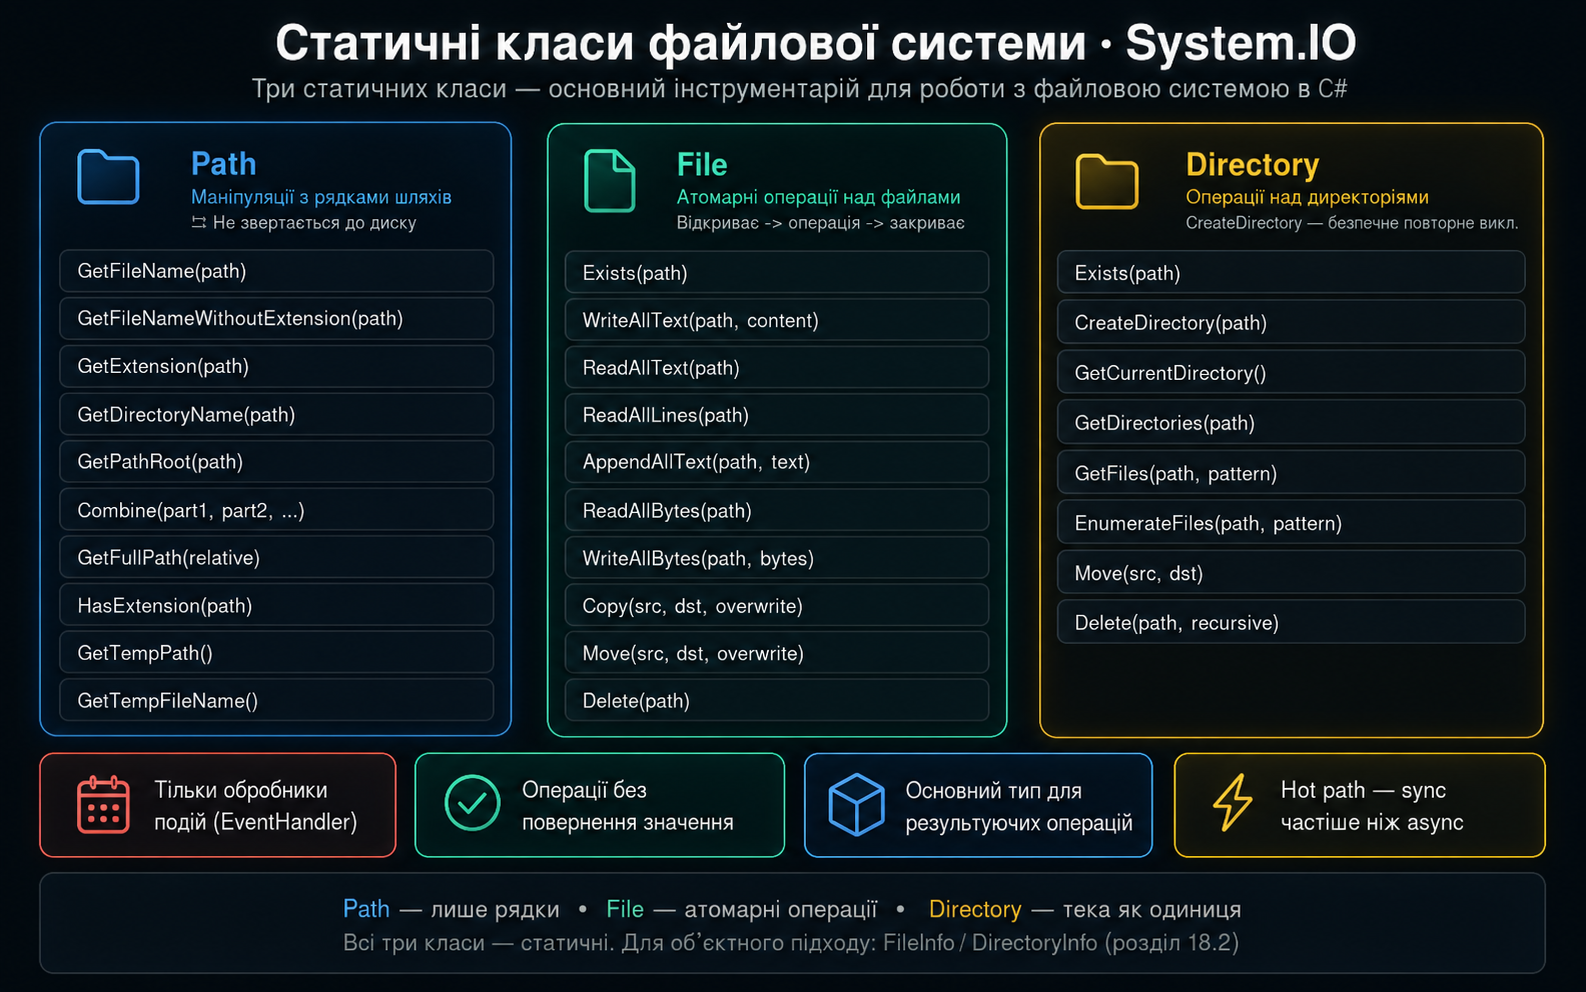Click the File card heading
This screenshot has height=992, width=1586.
(702, 164)
